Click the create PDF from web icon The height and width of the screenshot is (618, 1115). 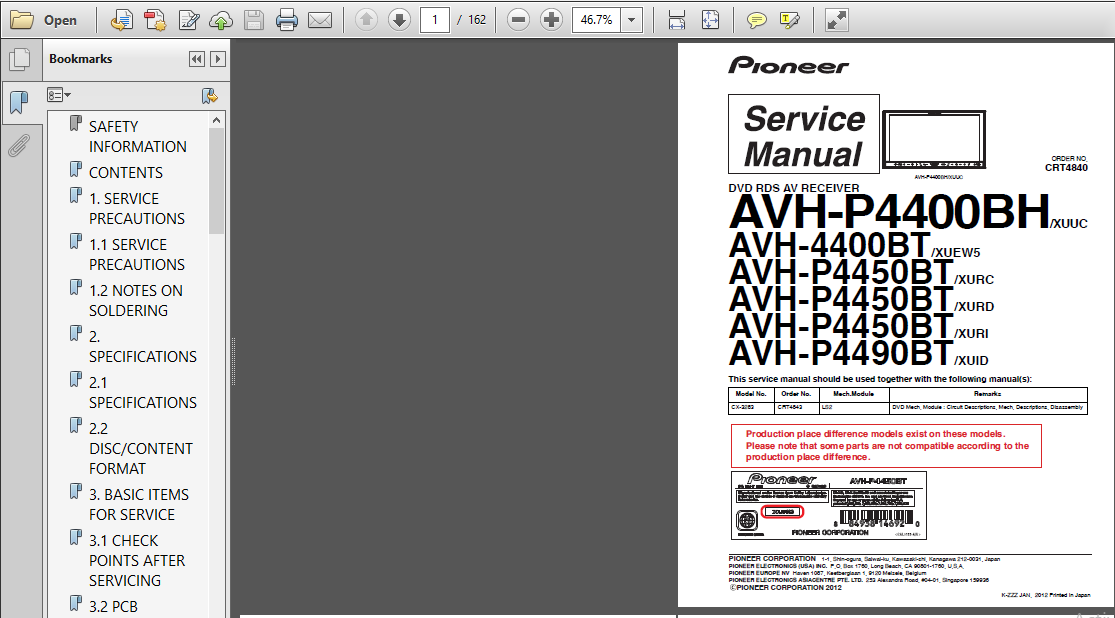(x=122, y=20)
